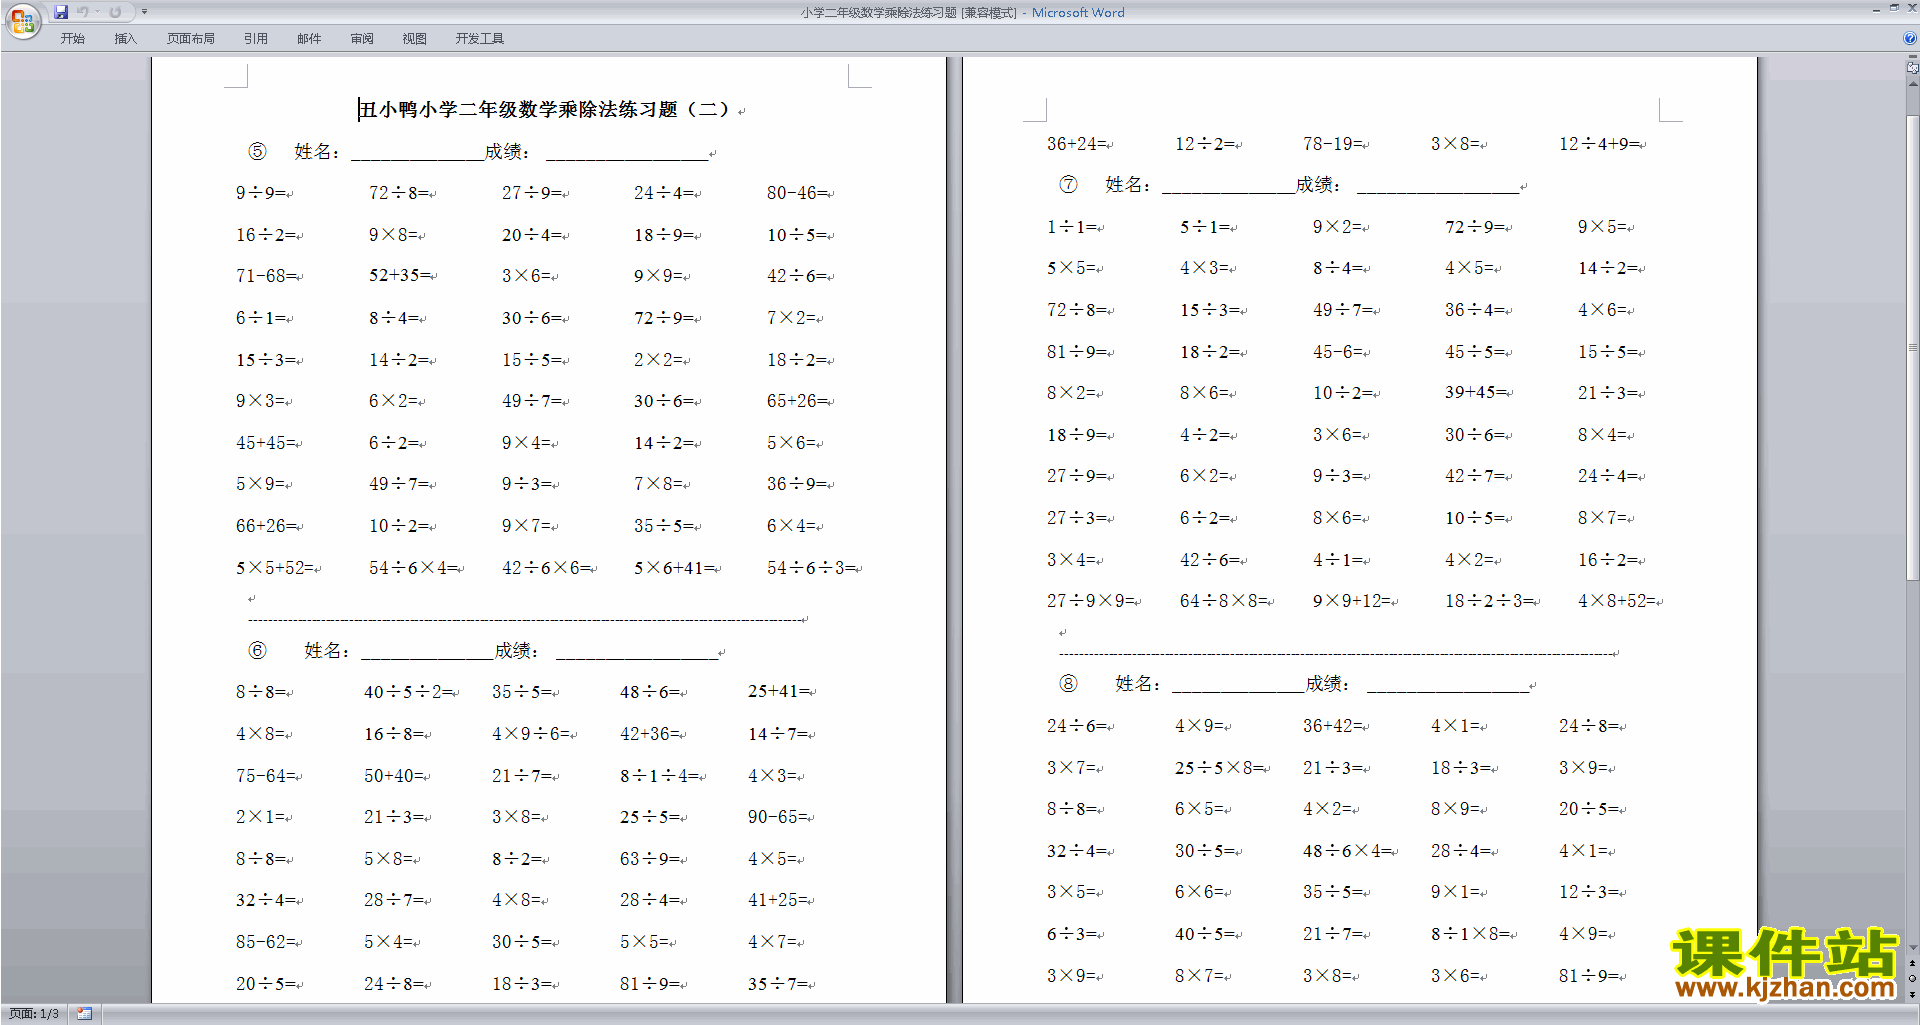Screen dimensions: 1920x1025
Task: Click the problem 90-65=
Action: pos(779,817)
